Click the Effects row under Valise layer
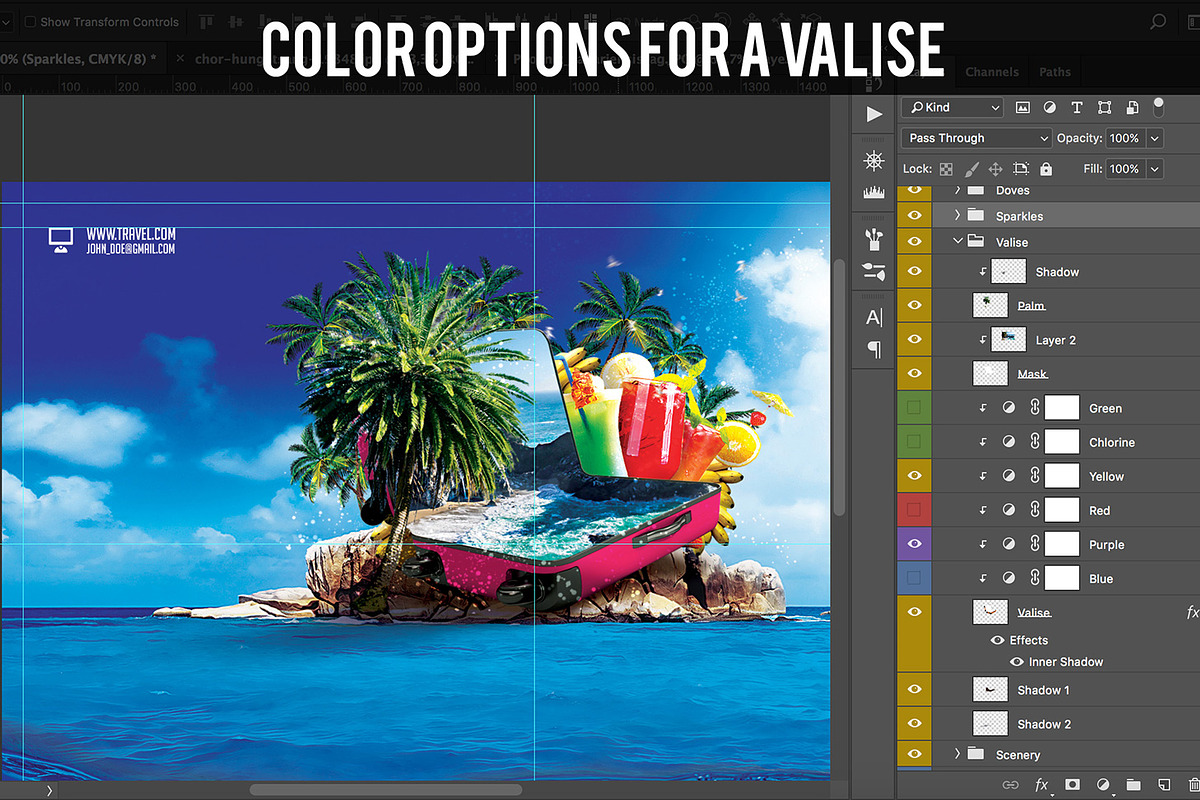Screen dimensions: 1200x800 click(x=1028, y=640)
